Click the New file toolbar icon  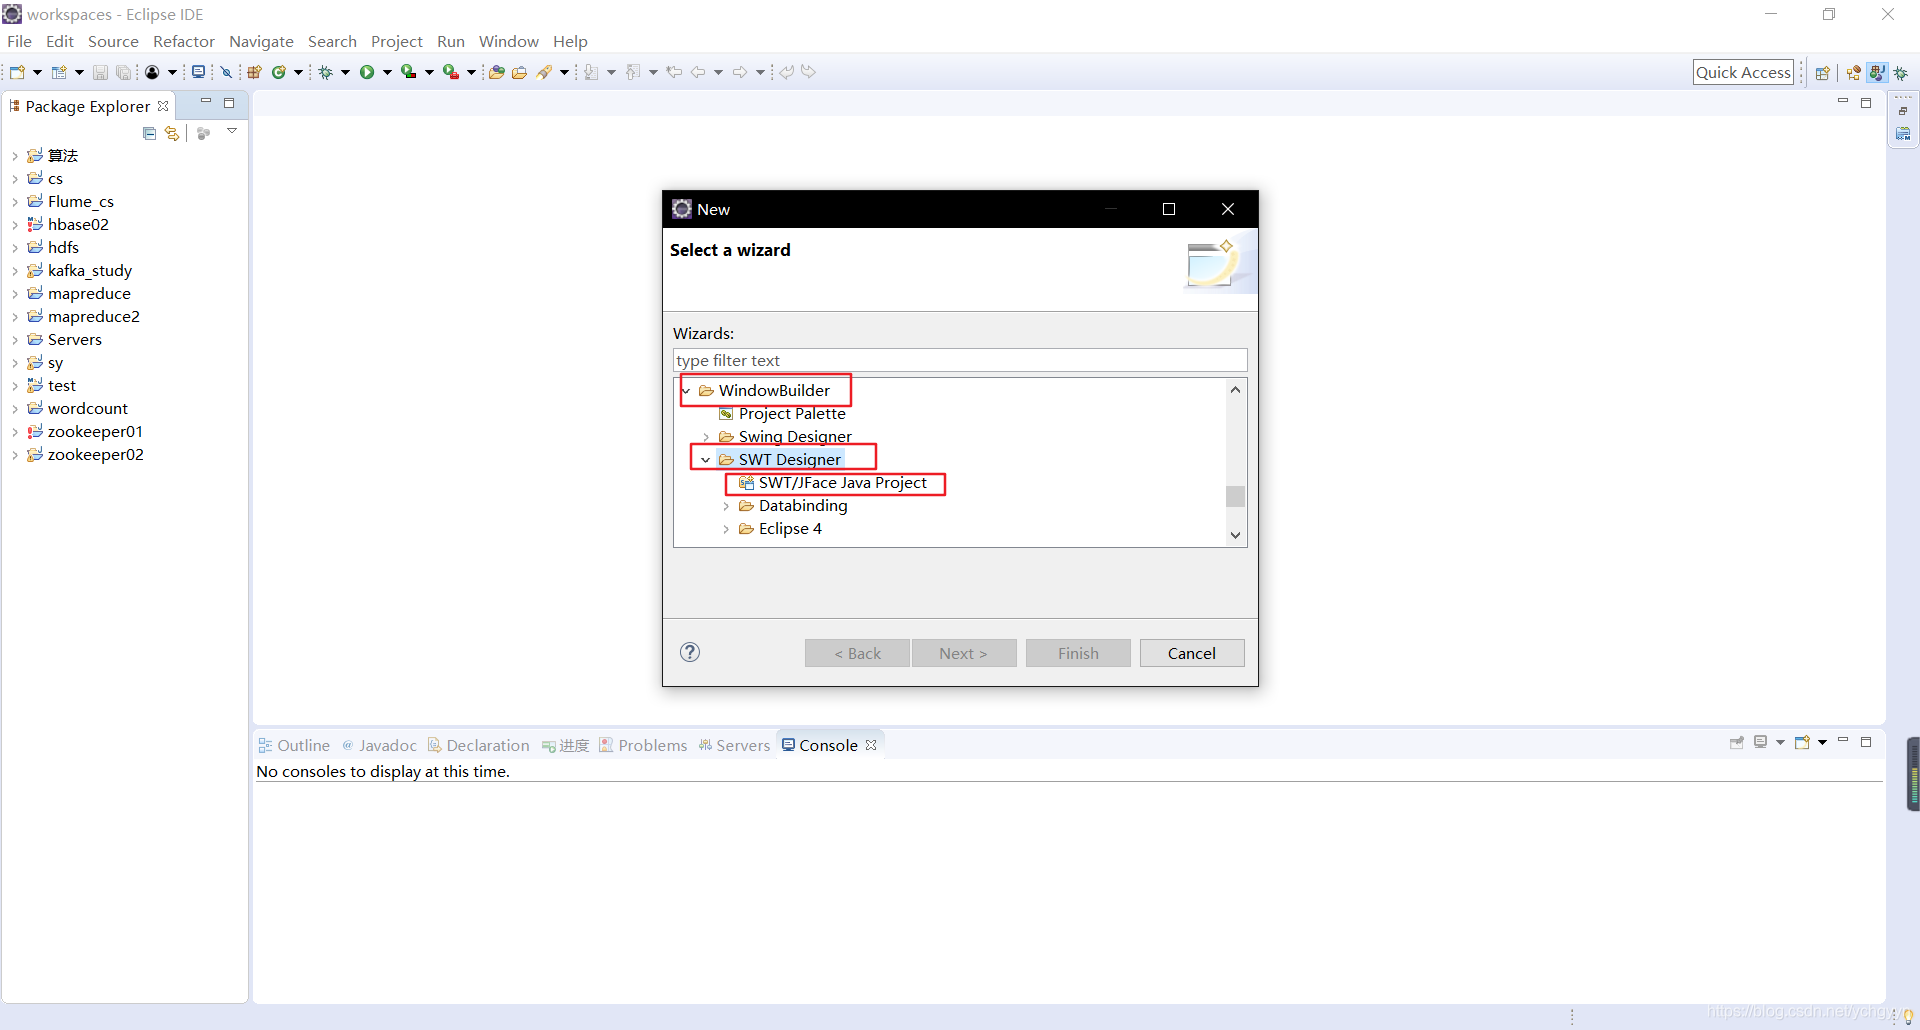pos(17,72)
